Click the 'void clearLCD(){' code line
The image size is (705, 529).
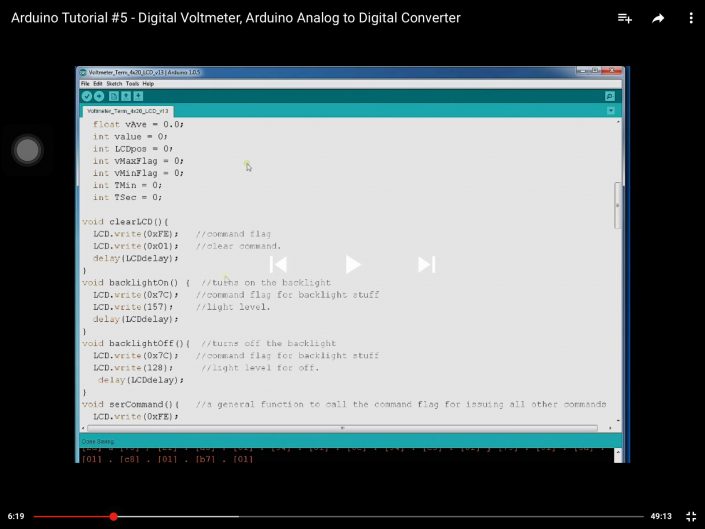pos(125,222)
